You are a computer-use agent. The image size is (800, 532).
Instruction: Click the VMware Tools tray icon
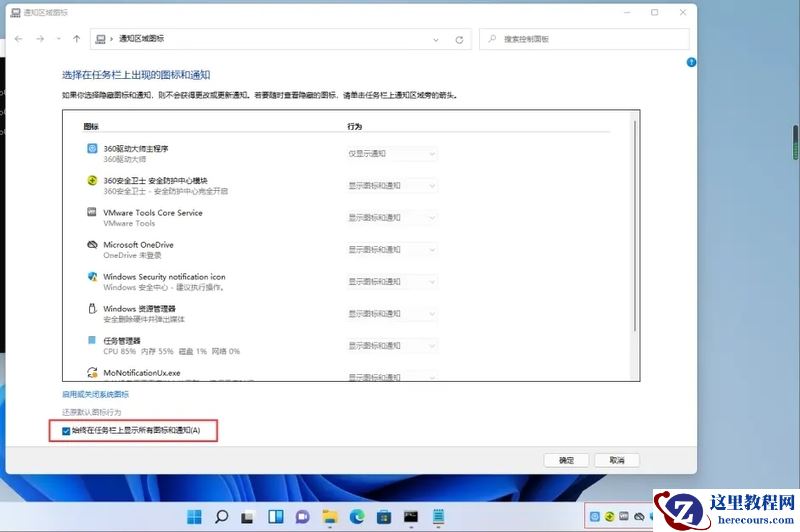tap(623, 516)
